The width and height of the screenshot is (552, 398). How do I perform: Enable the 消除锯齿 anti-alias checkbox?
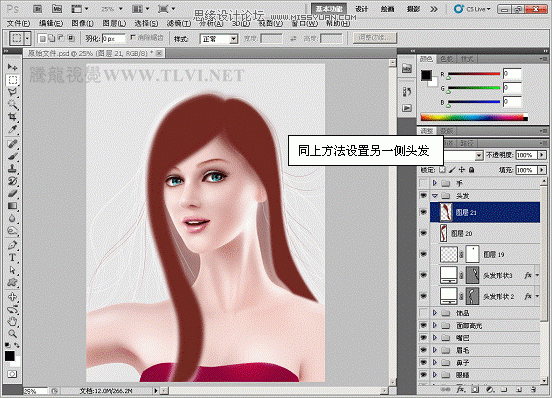click(x=133, y=37)
